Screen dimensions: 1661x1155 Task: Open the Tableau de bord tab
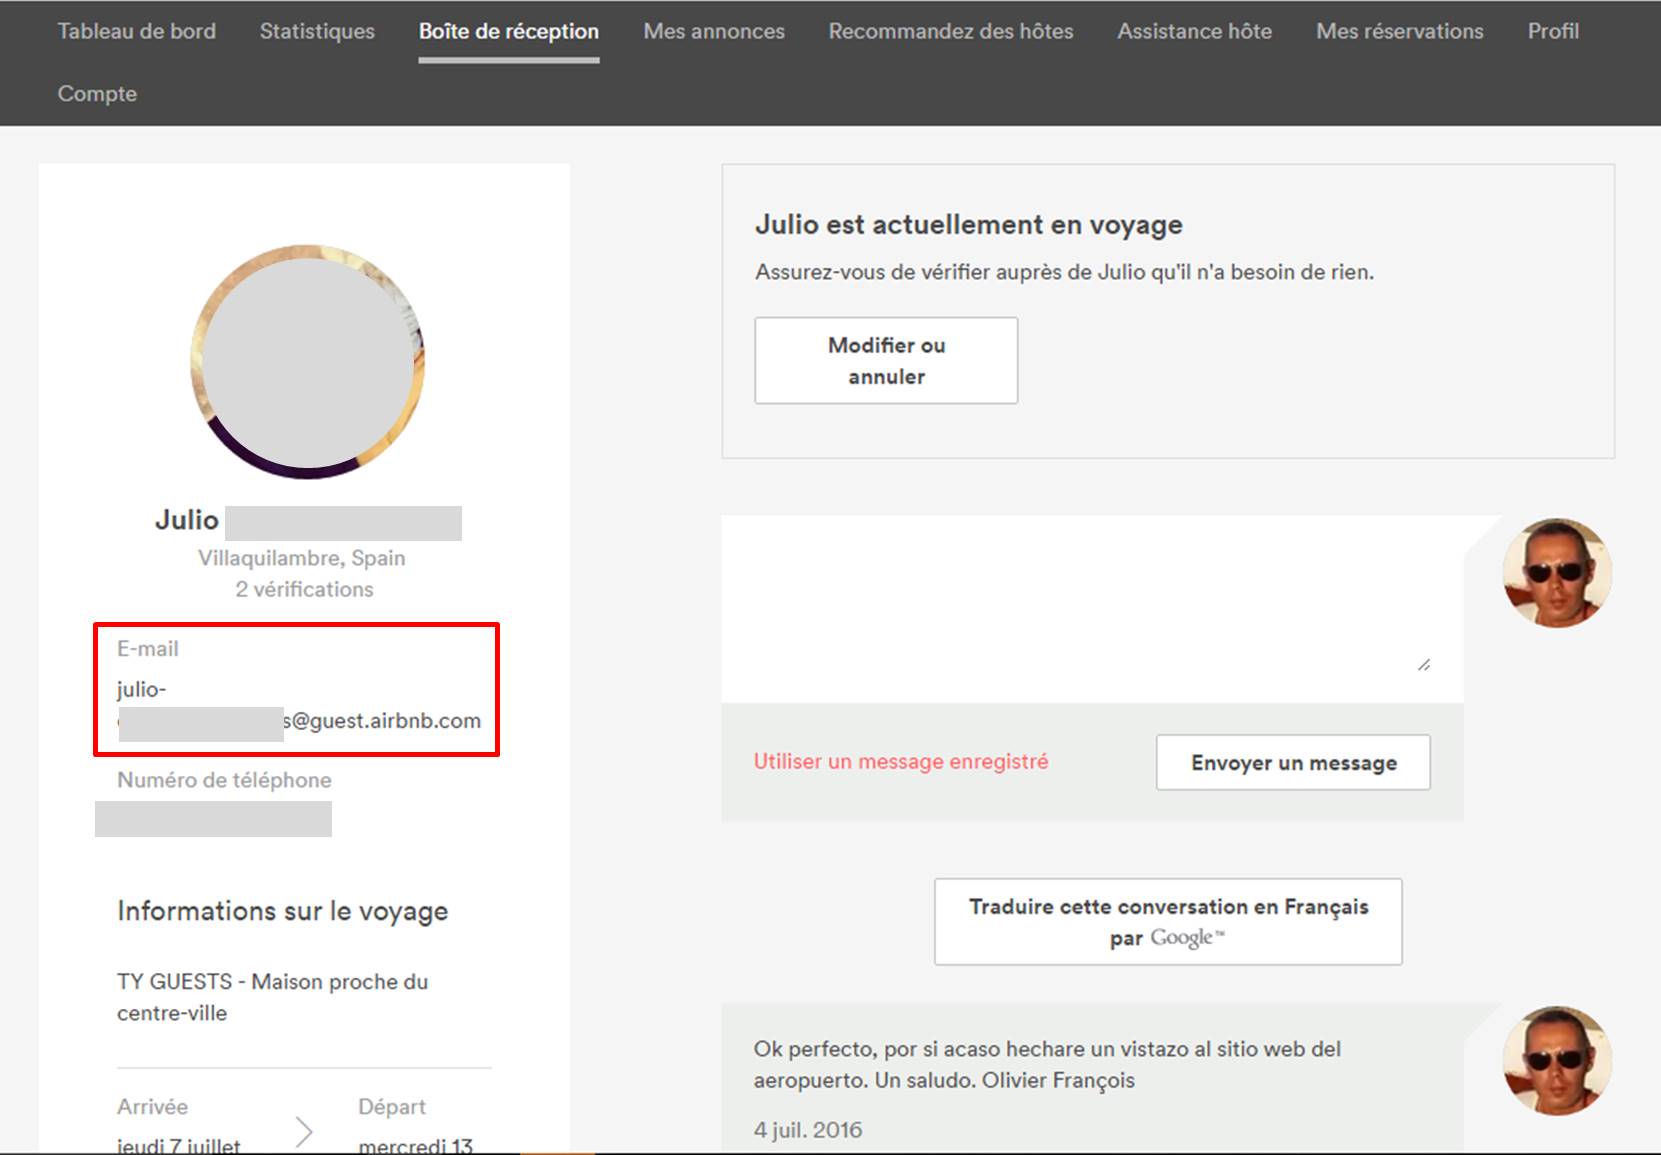(136, 31)
